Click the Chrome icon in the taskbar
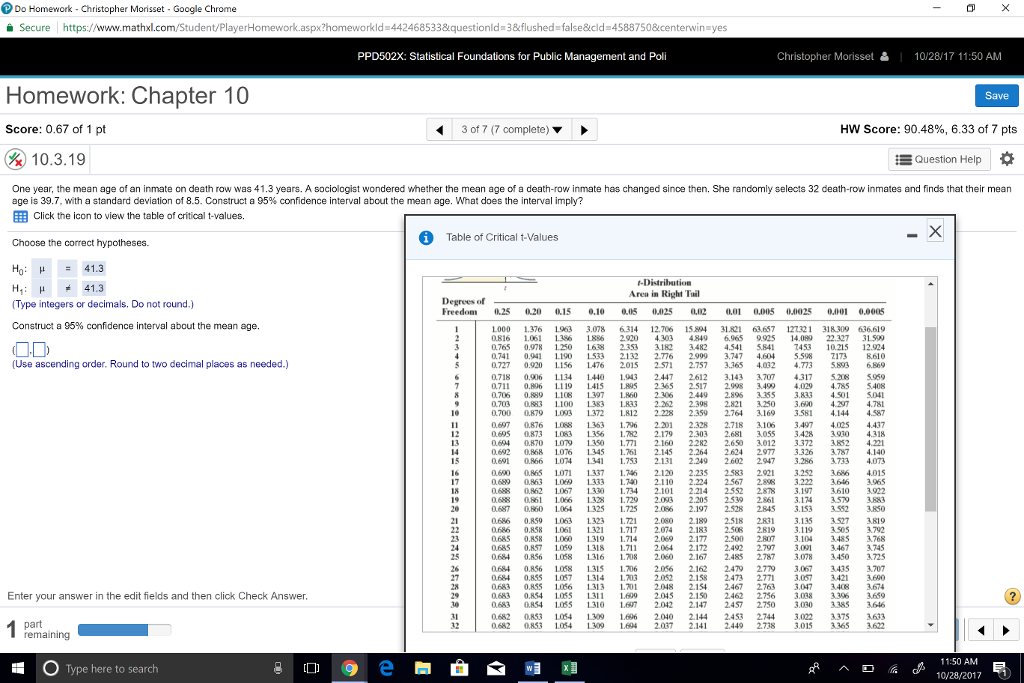This screenshot has width=1024, height=683. coord(349,668)
